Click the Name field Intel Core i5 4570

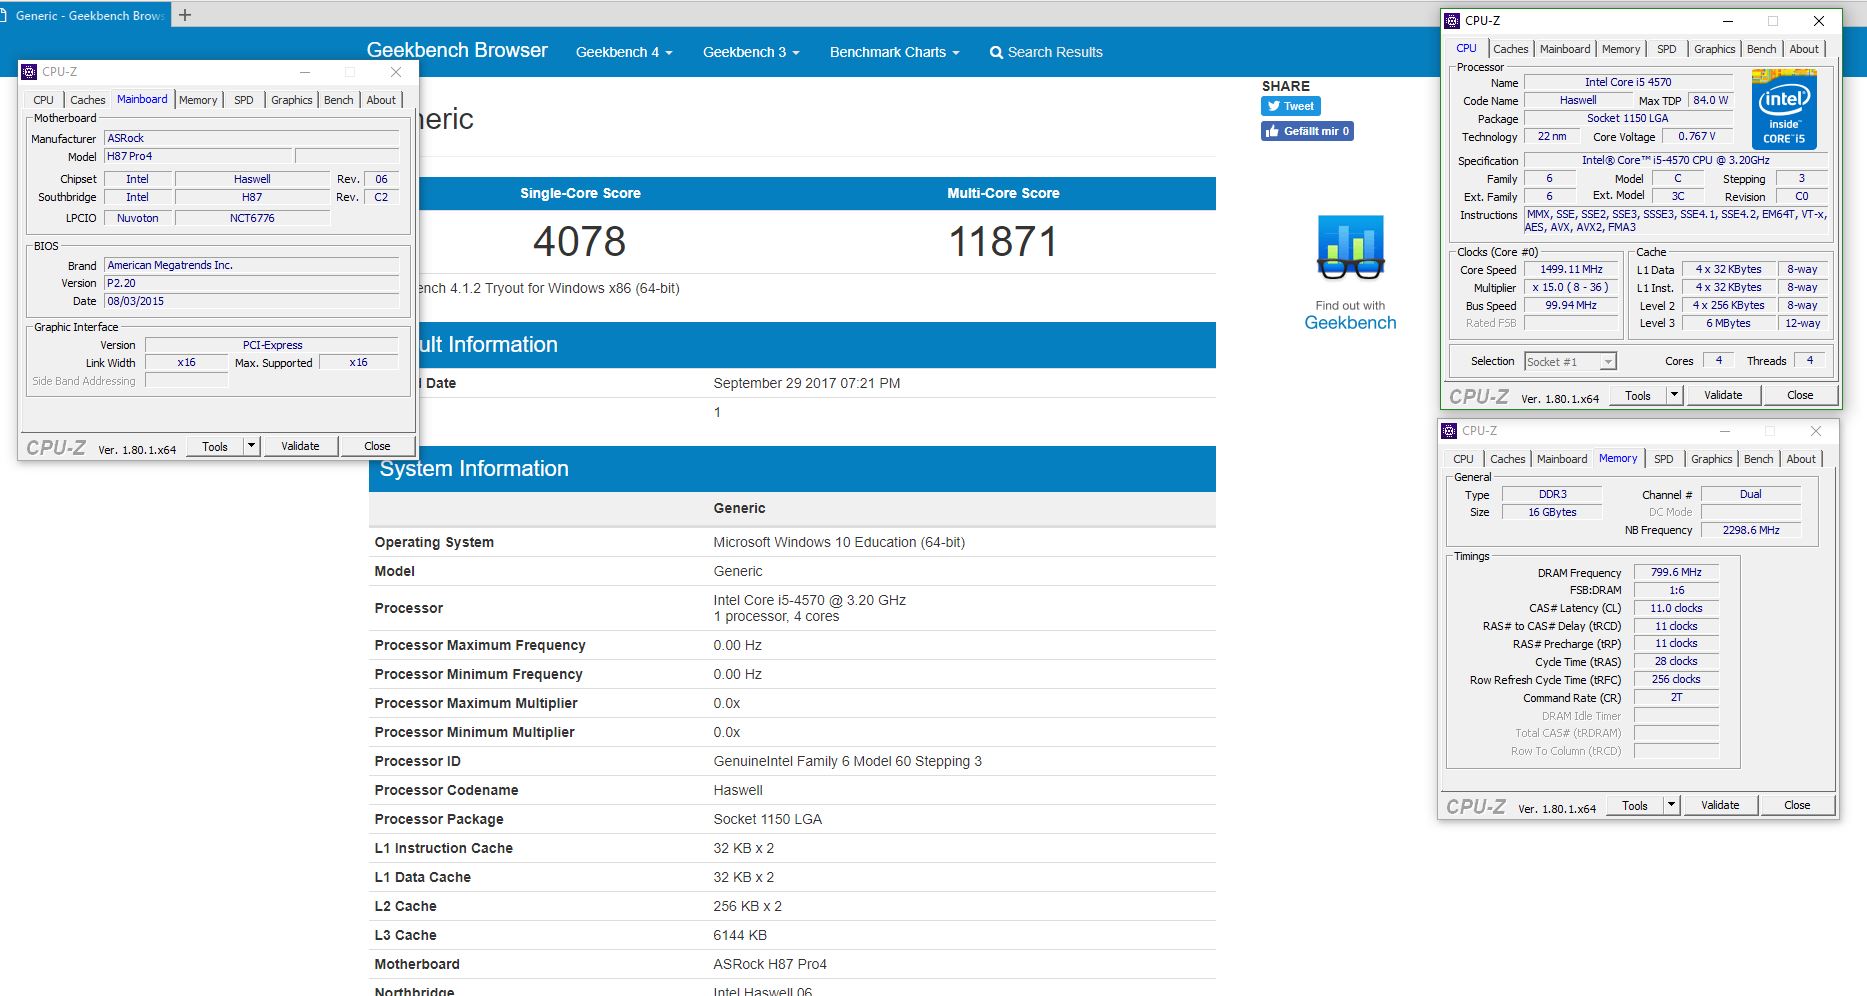1628,82
